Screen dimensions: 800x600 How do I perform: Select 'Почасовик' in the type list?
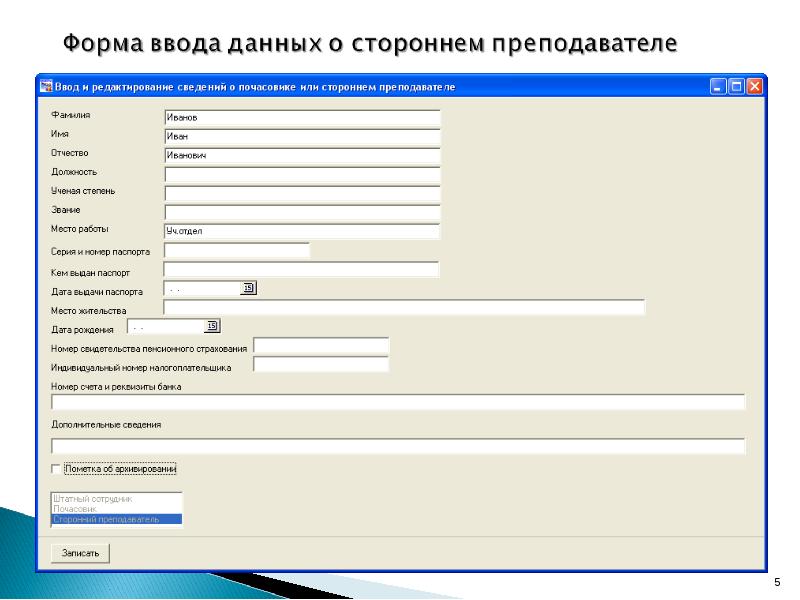pyautogui.click(x=116, y=509)
